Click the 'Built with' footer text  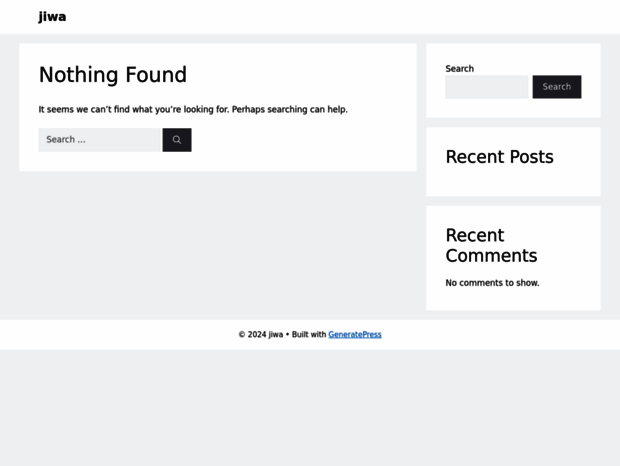click(309, 334)
